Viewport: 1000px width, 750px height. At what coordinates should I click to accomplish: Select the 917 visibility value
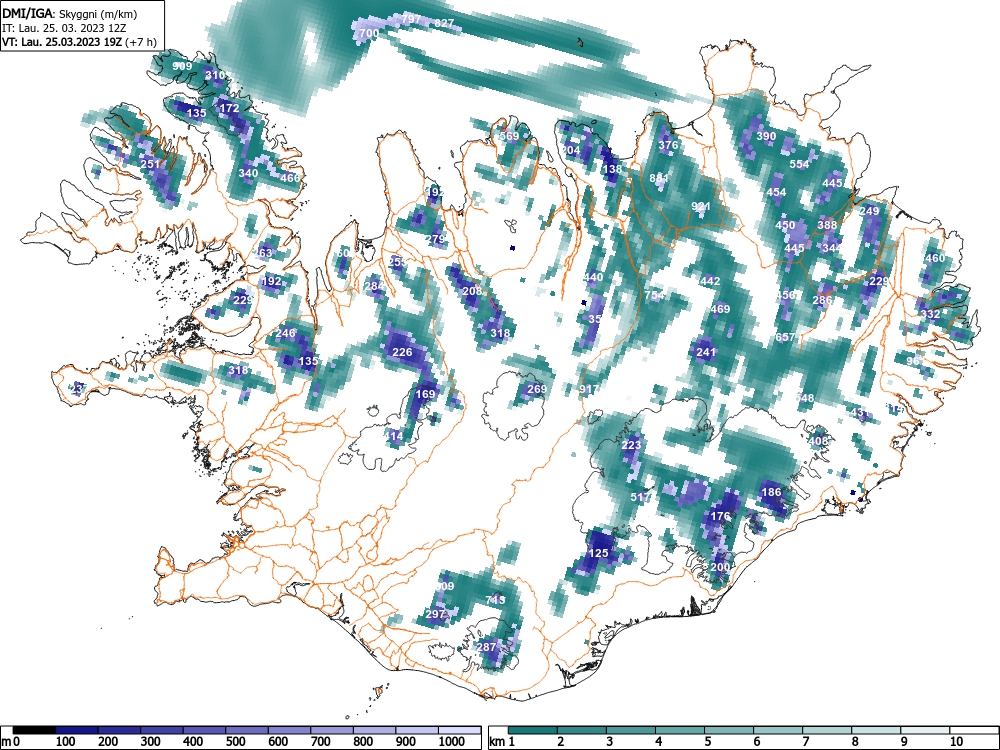tap(589, 389)
